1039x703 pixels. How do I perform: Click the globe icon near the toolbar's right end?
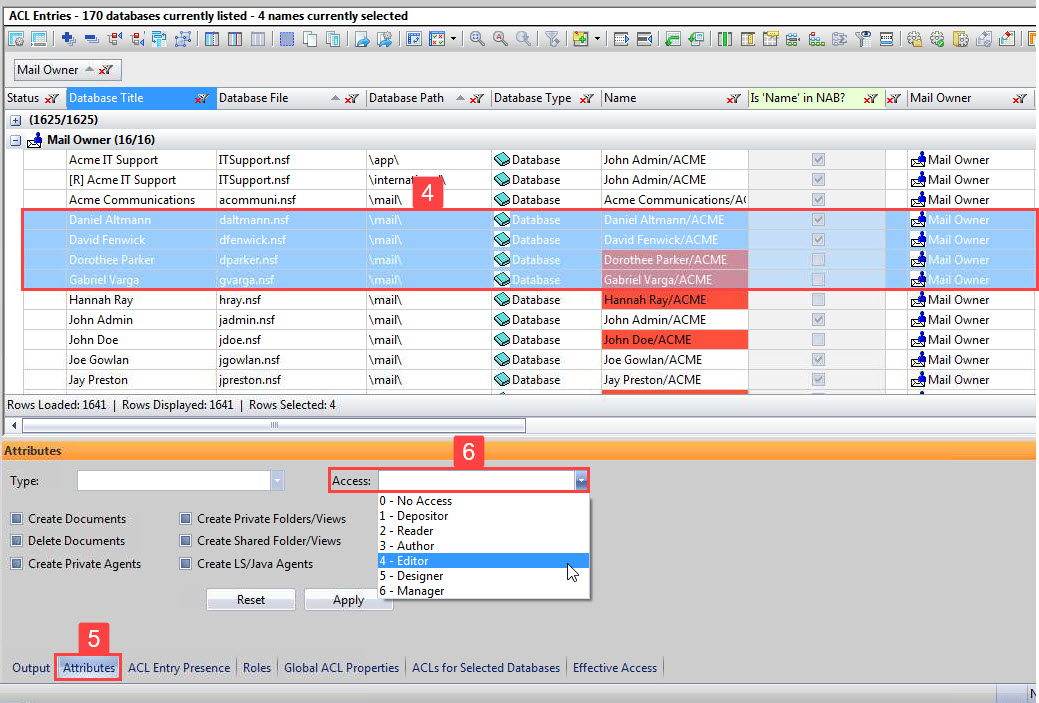pyautogui.click(x=937, y=38)
